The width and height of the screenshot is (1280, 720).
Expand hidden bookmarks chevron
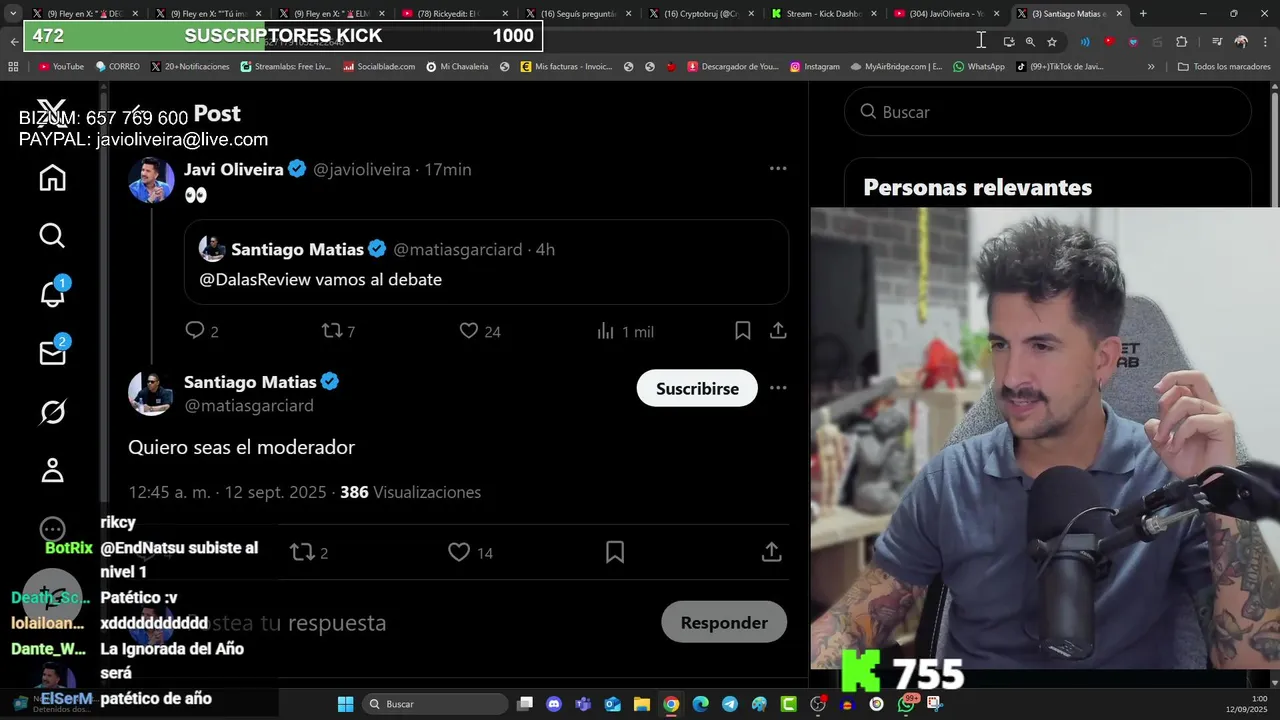pyautogui.click(x=1151, y=67)
